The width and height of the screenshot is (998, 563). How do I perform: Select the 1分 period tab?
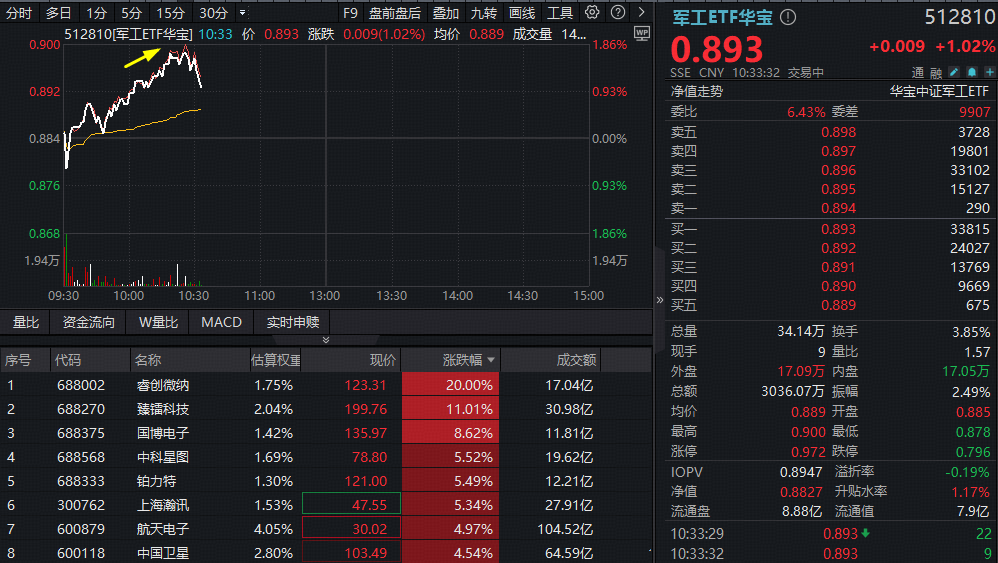(97, 13)
